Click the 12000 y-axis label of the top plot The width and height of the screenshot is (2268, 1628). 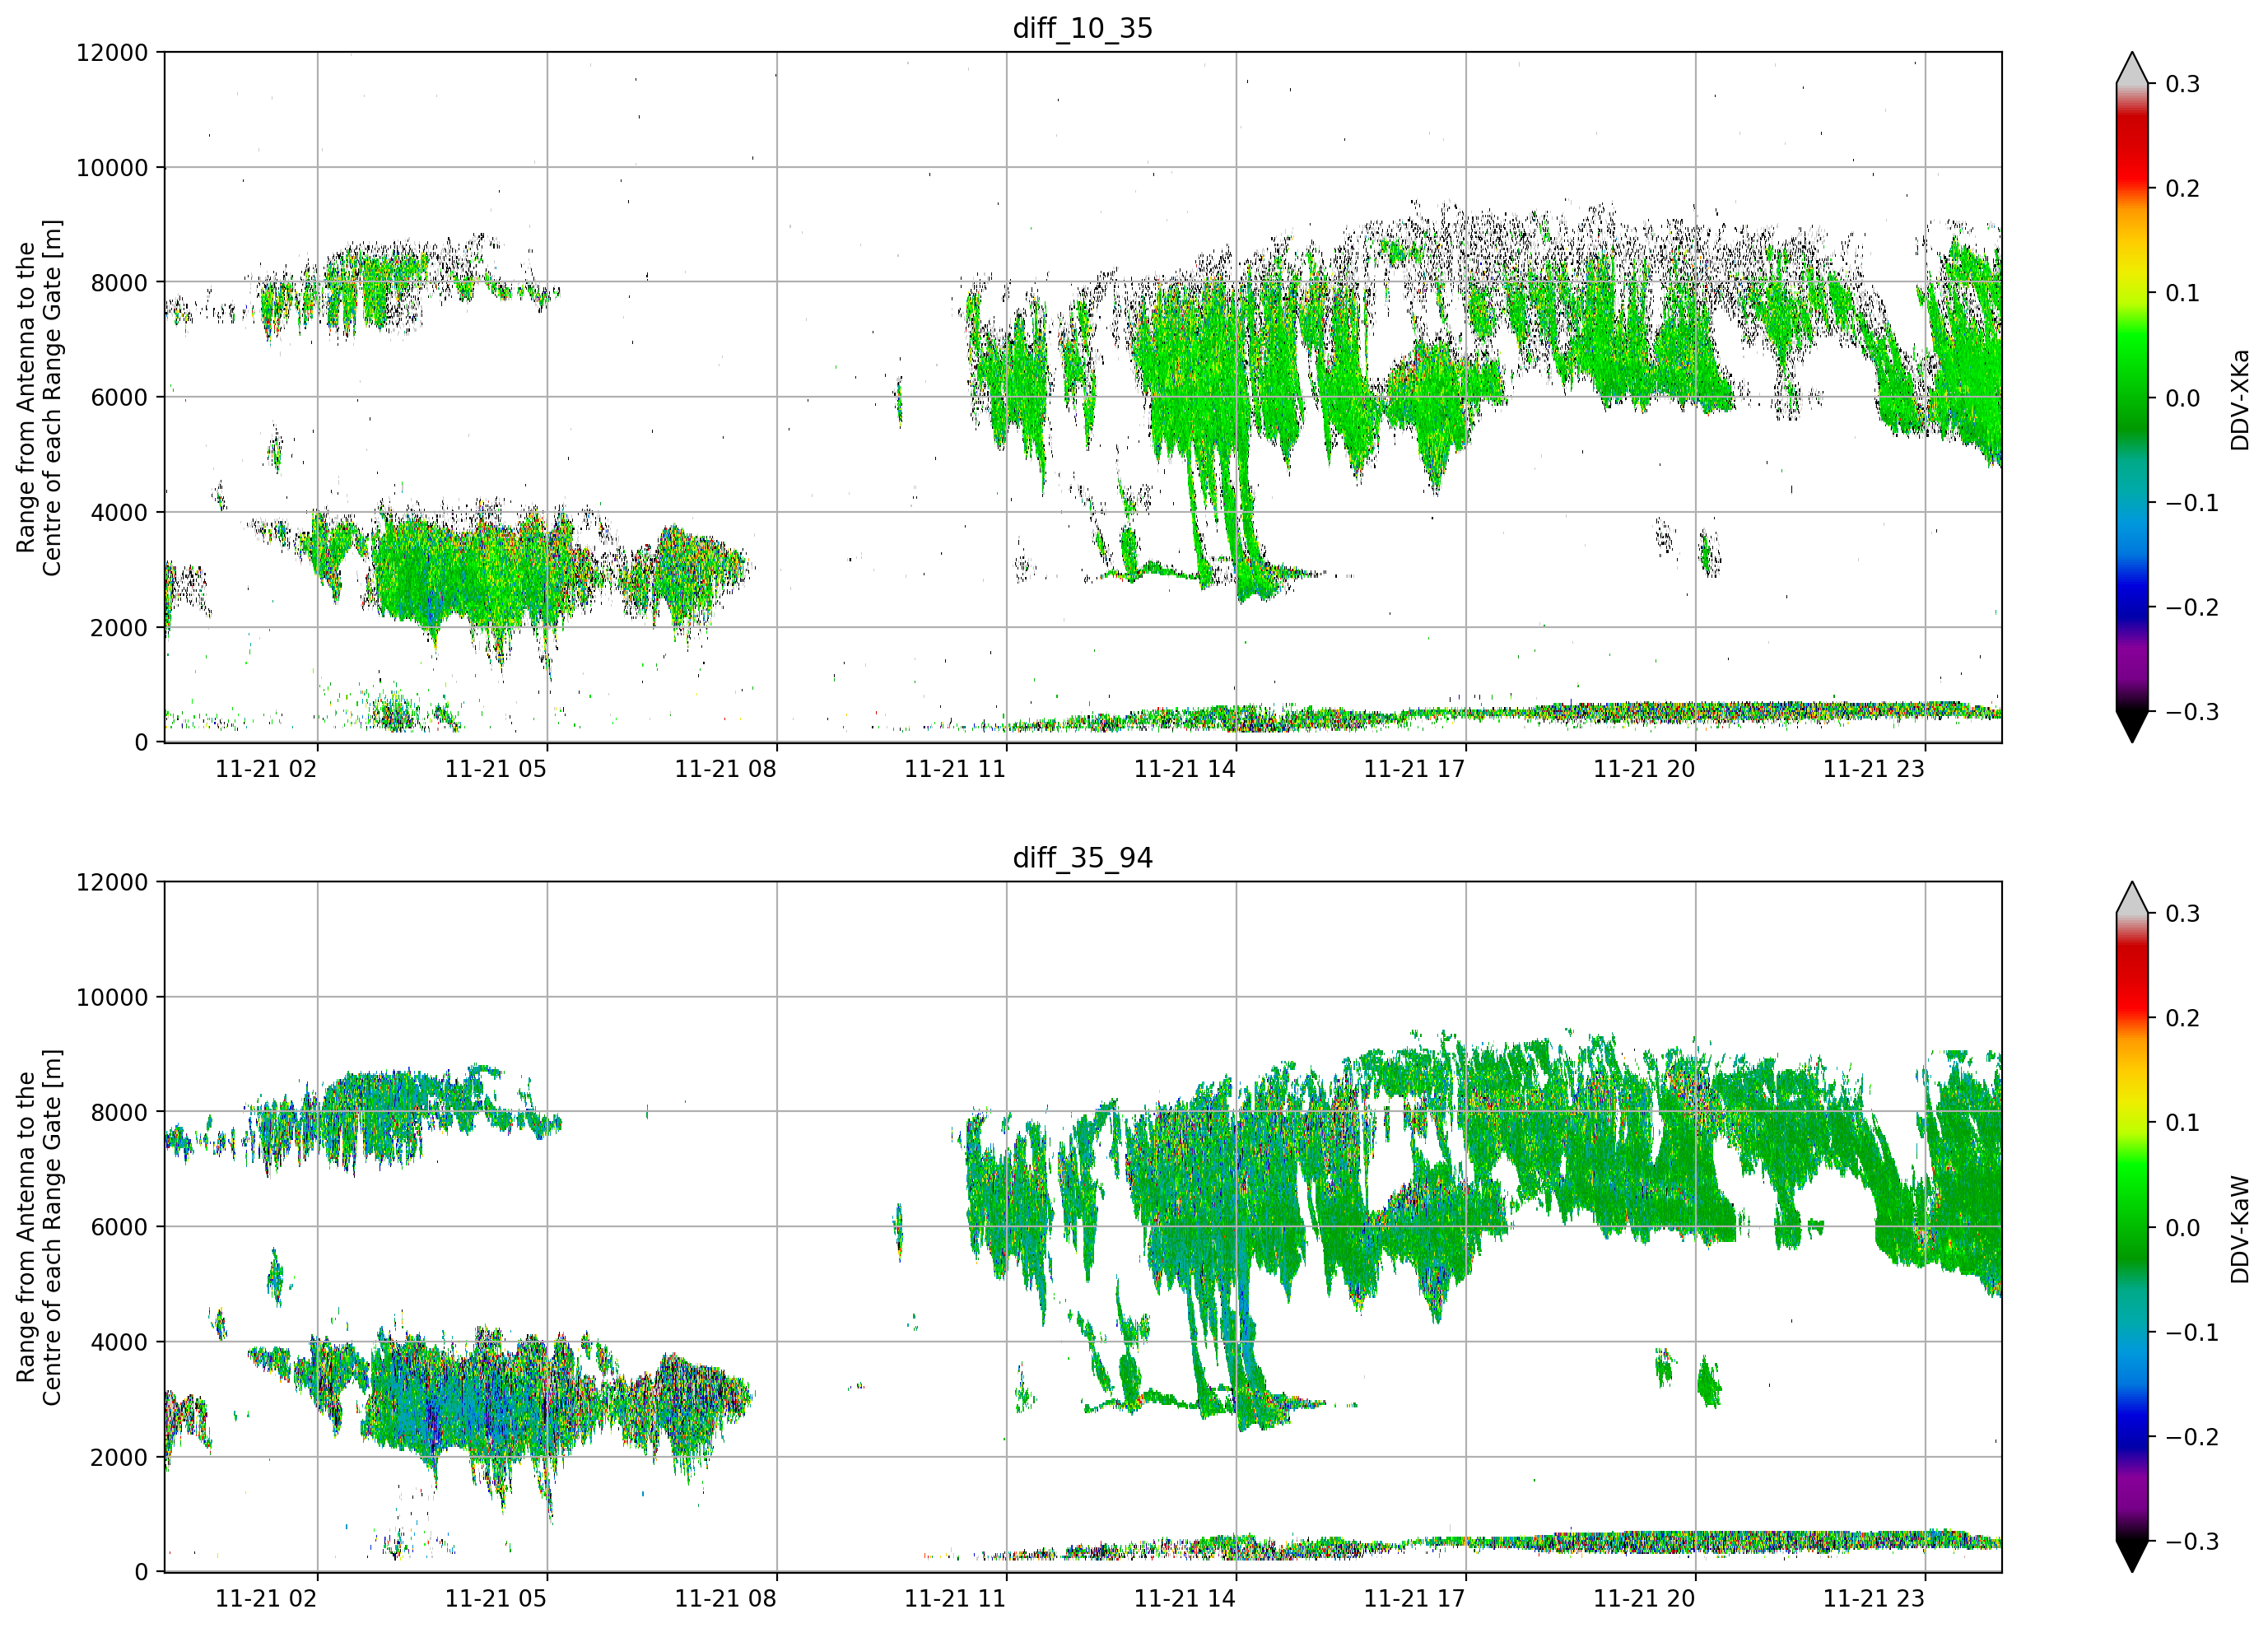point(112,53)
